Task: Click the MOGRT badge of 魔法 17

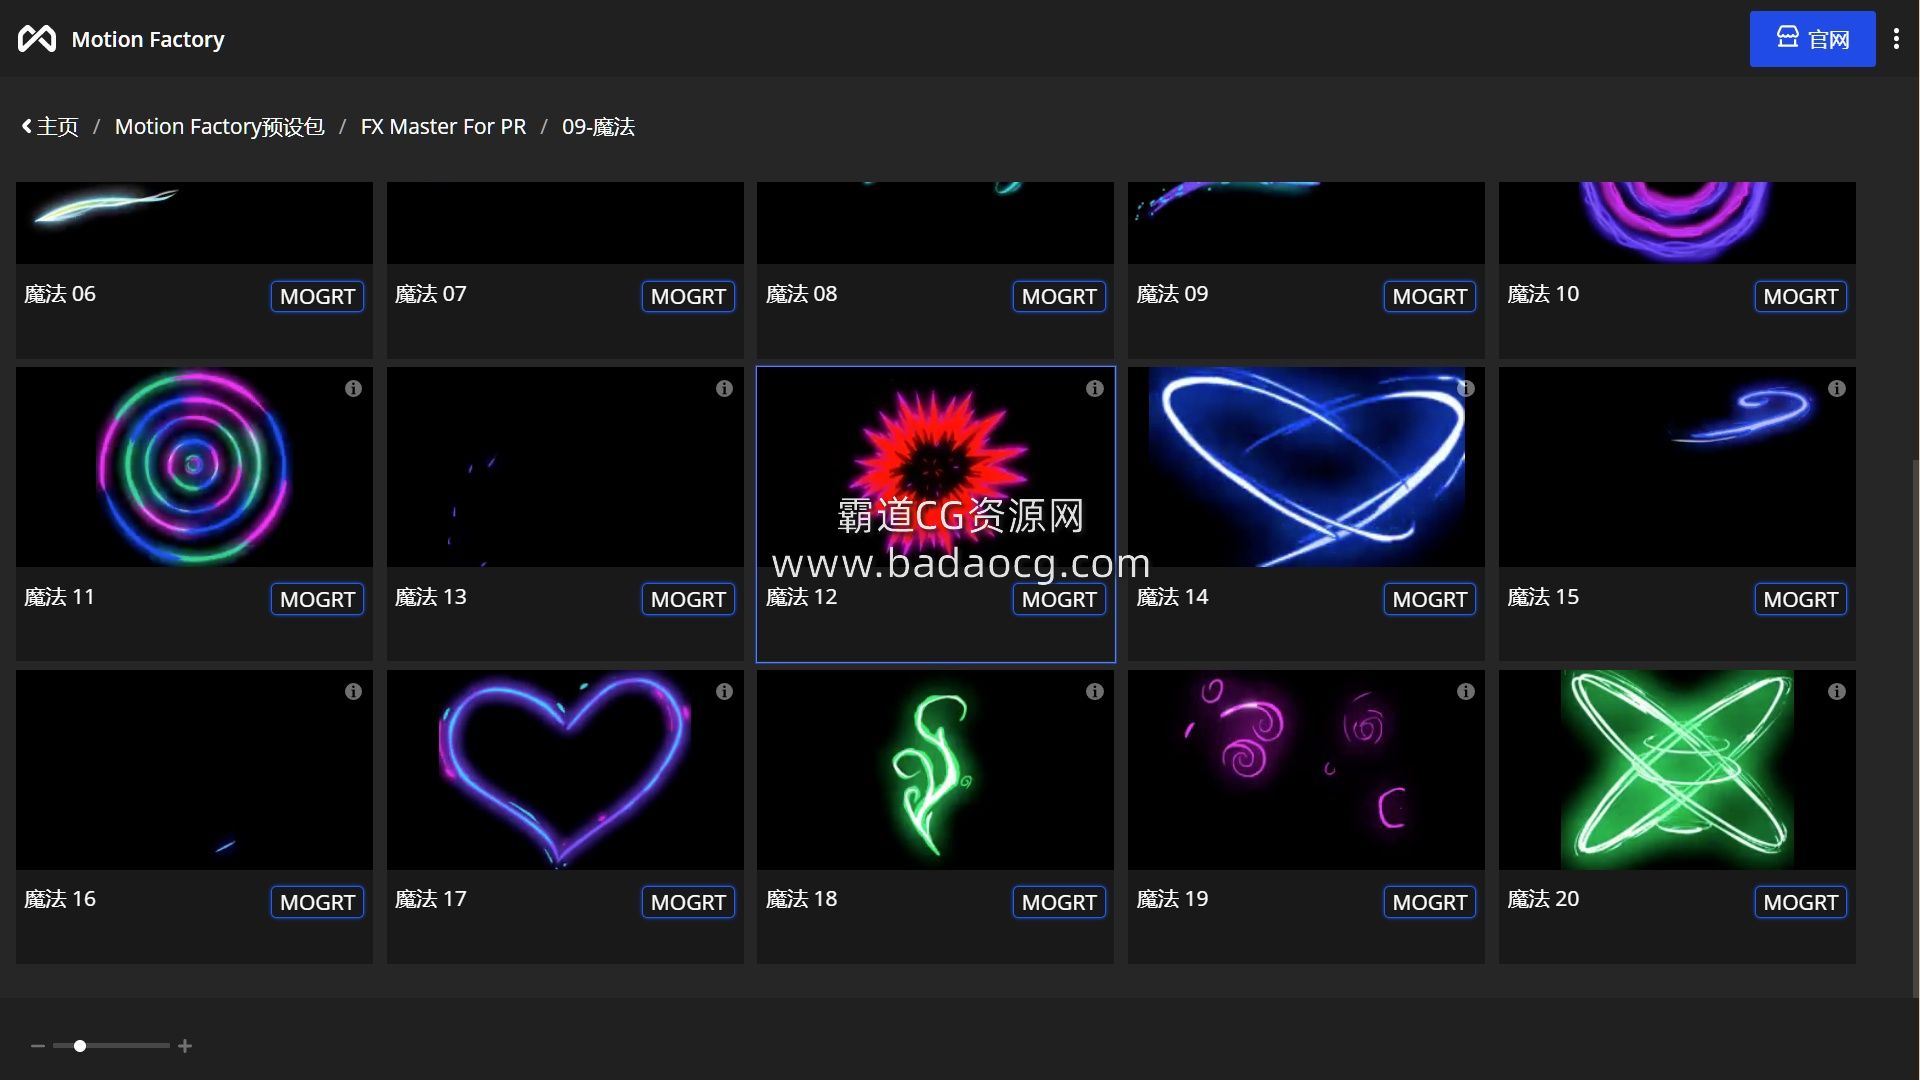Action: [x=688, y=902]
